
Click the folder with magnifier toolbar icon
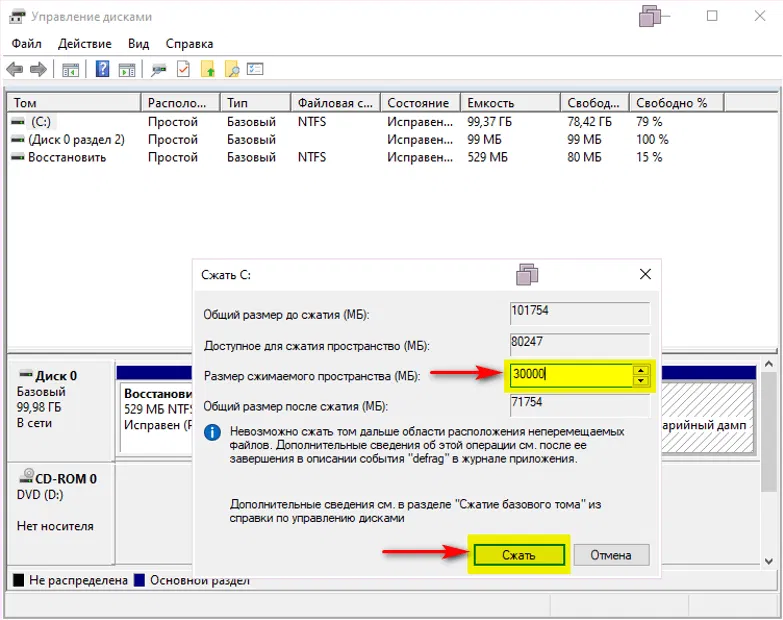pyautogui.click(x=232, y=69)
